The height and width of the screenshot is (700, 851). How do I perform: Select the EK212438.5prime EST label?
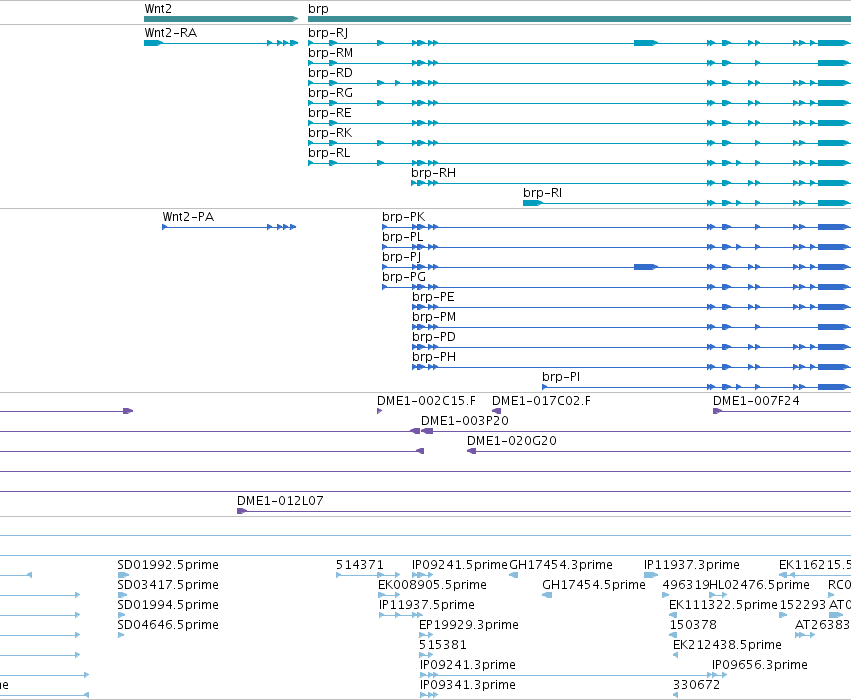pos(727,646)
